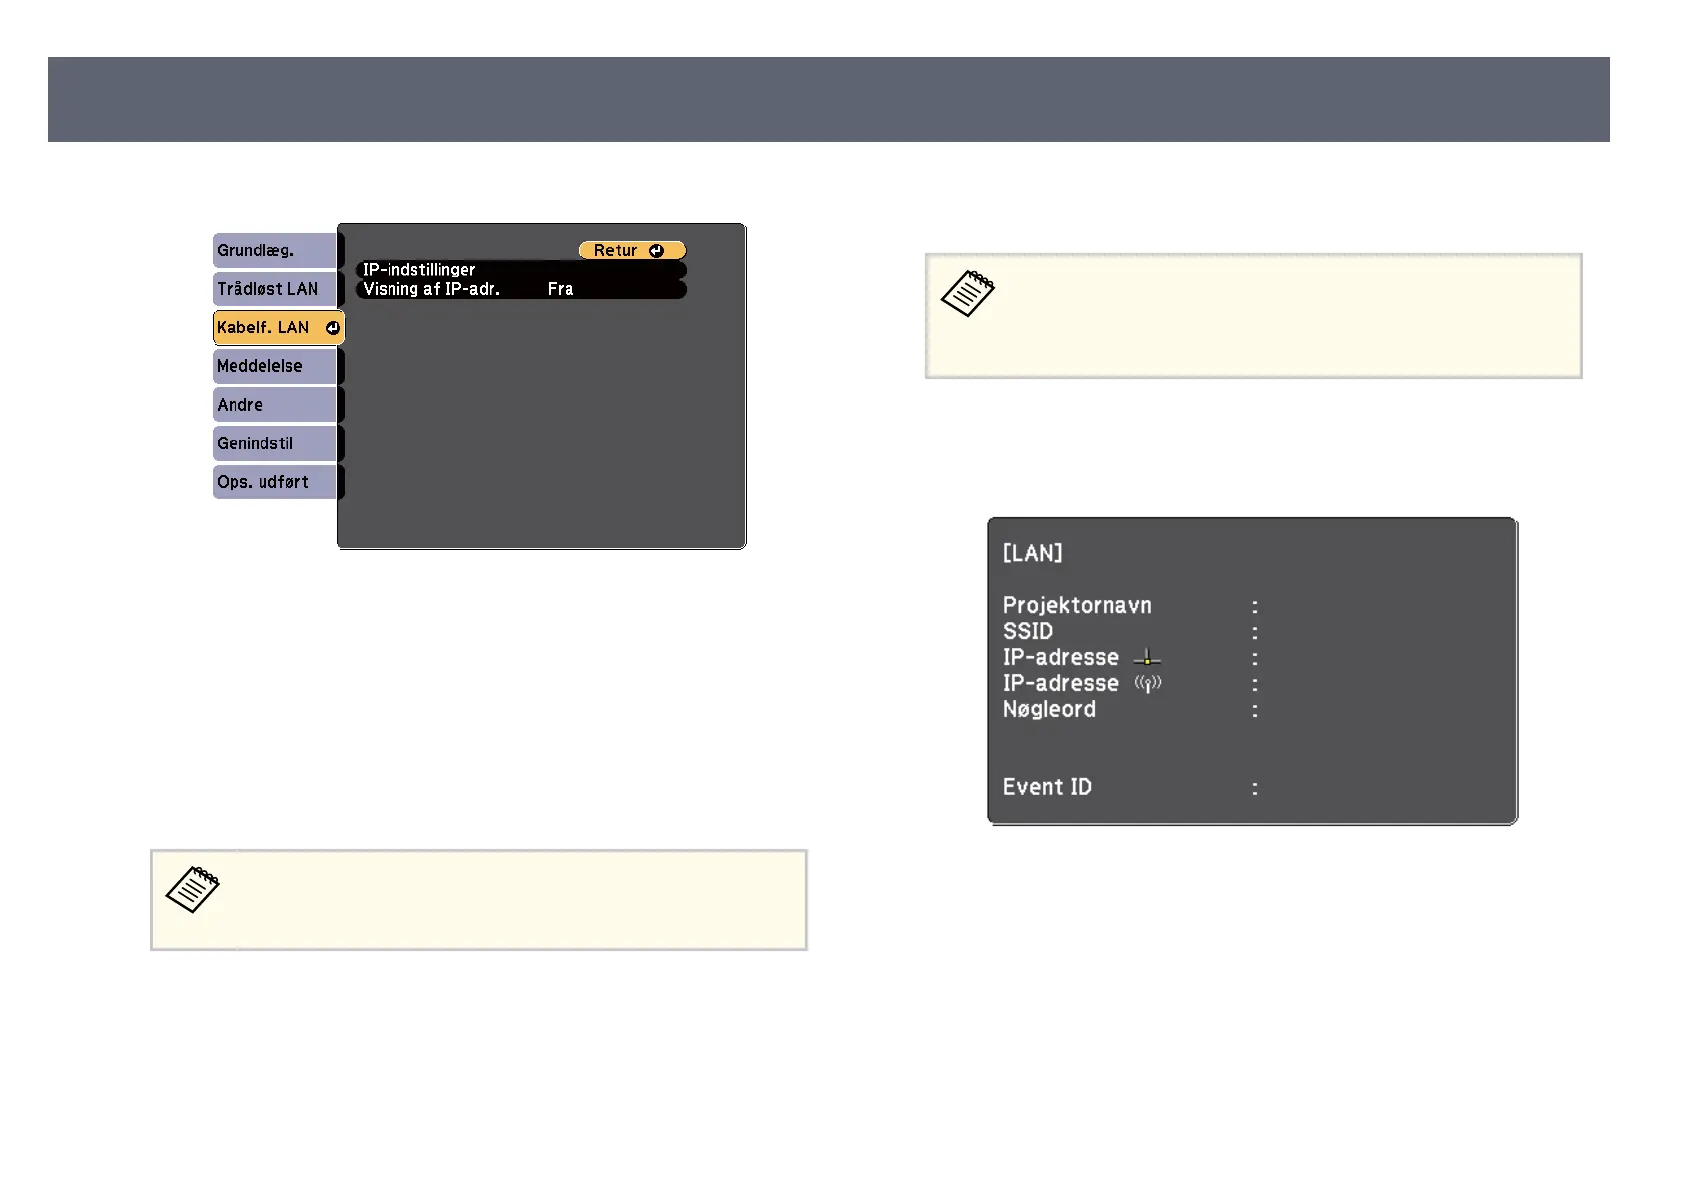Click the enter arrow icon on Kabelf. LAN
This screenshot has height=1191, width=1684.
tap(332, 328)
